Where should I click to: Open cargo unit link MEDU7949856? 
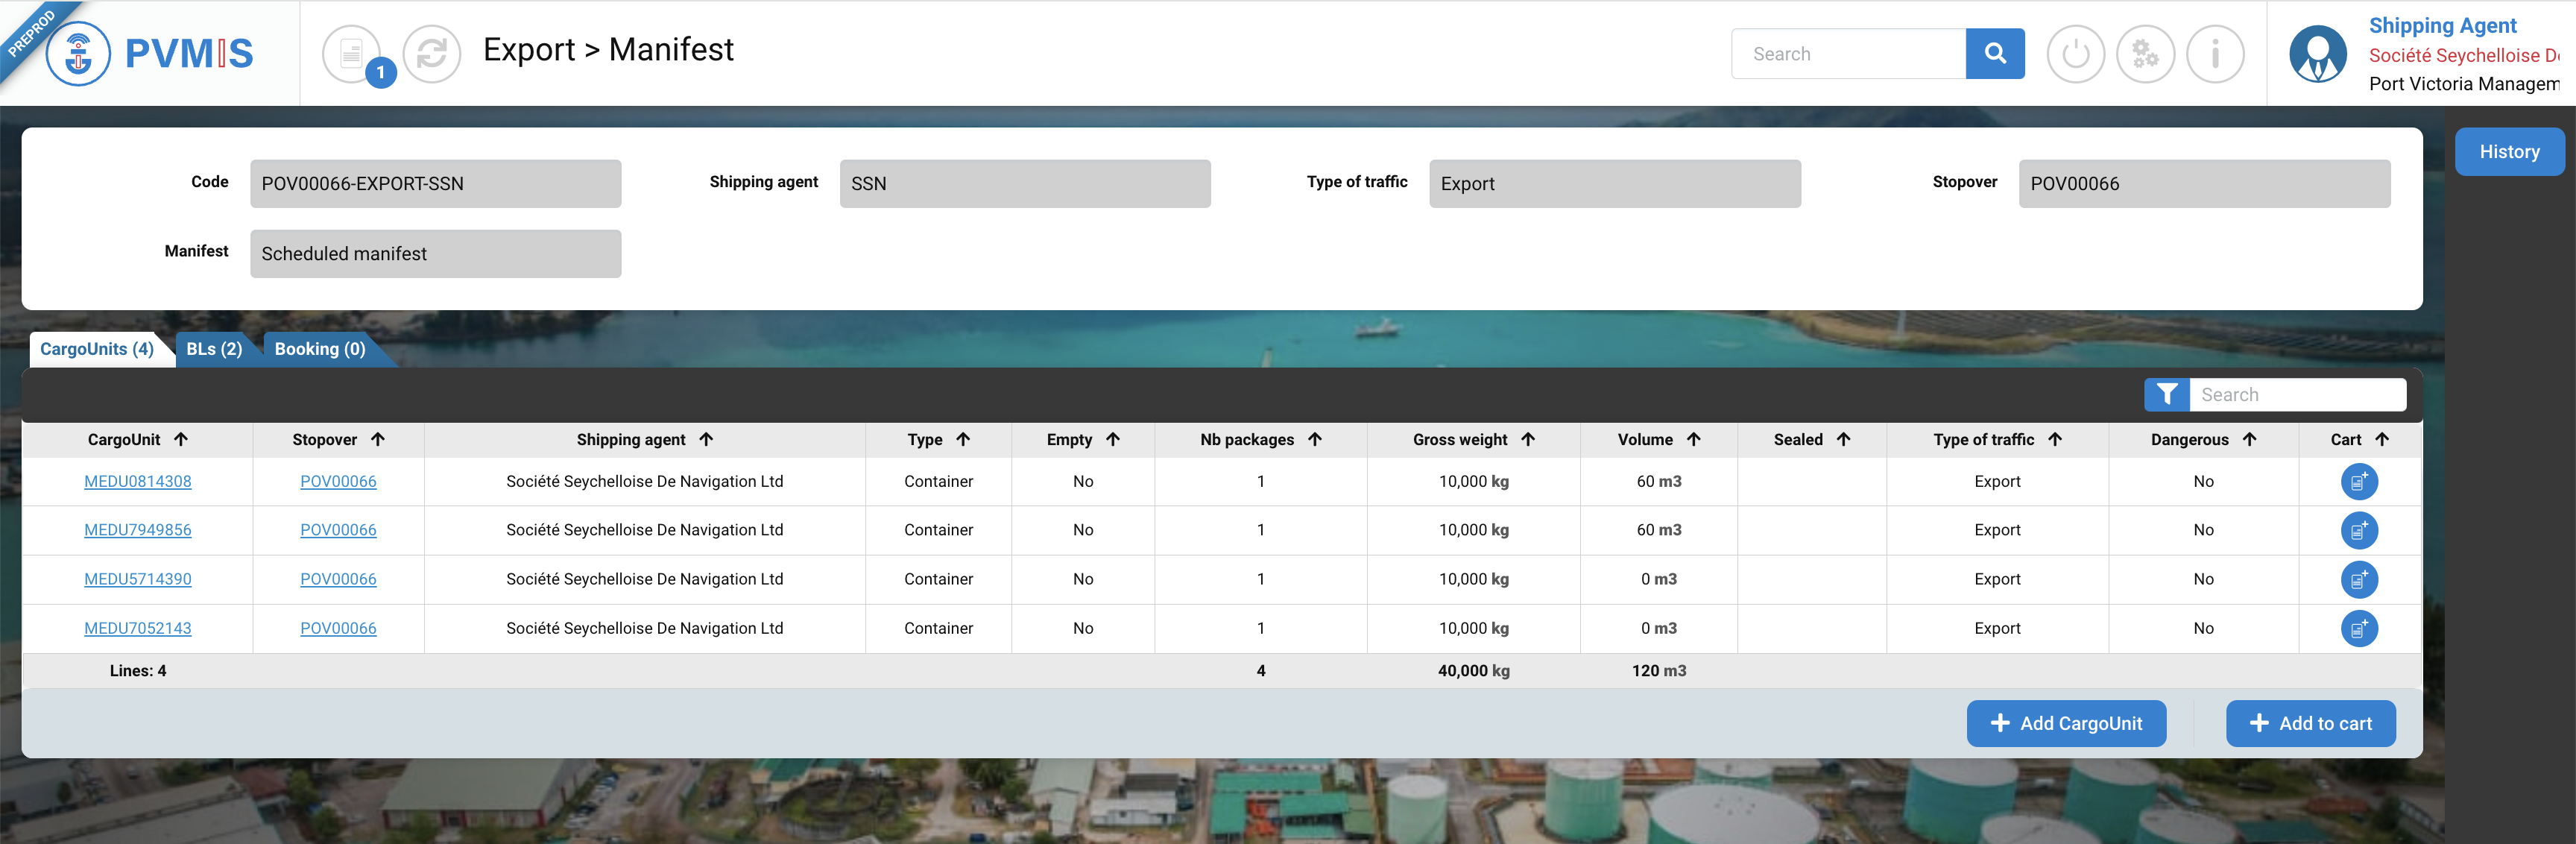coord(138,531)
